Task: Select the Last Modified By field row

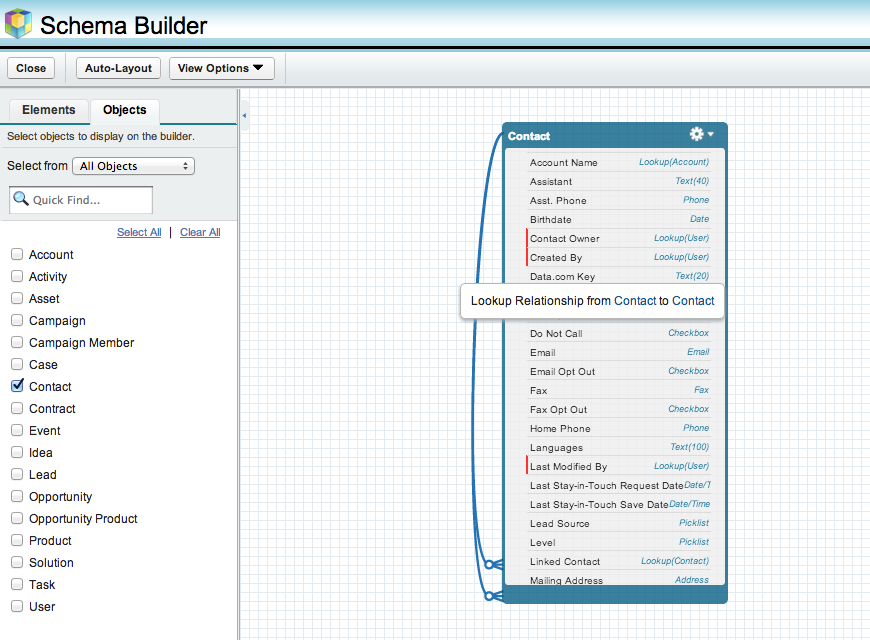Action: 618,466
